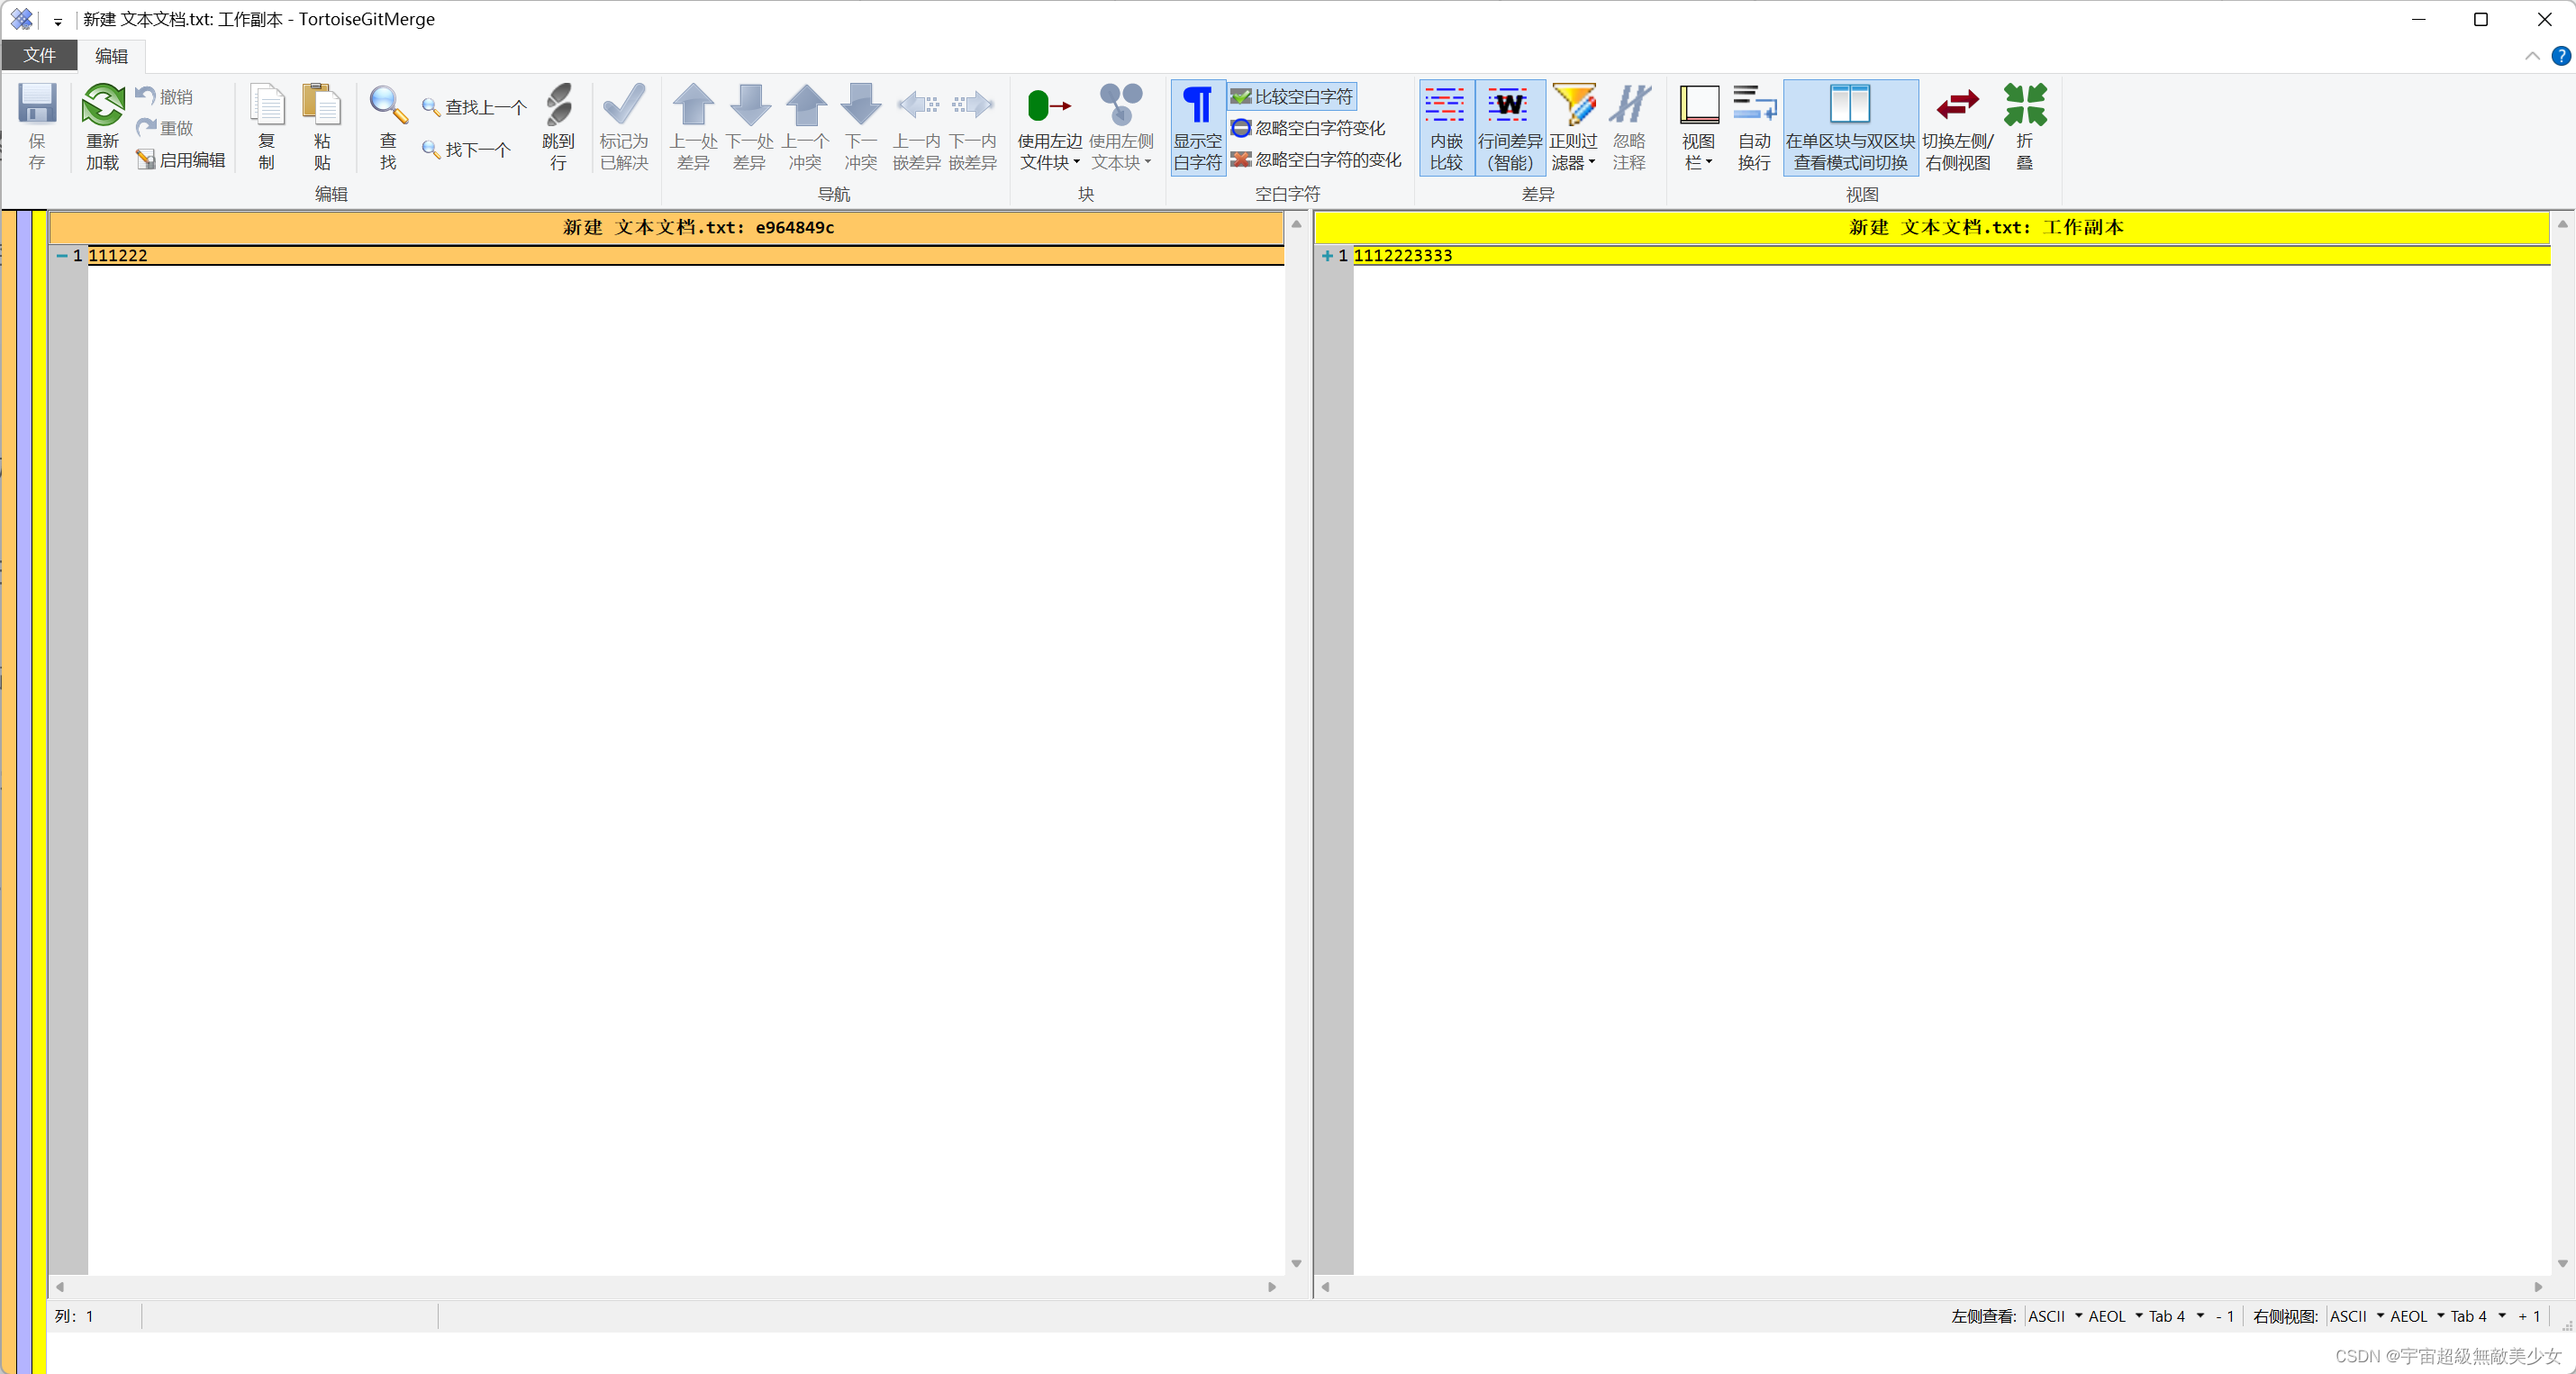Jump to next difference 下一处差异
Viewport: 2576px width, 1374px height.
coord(749,127)
